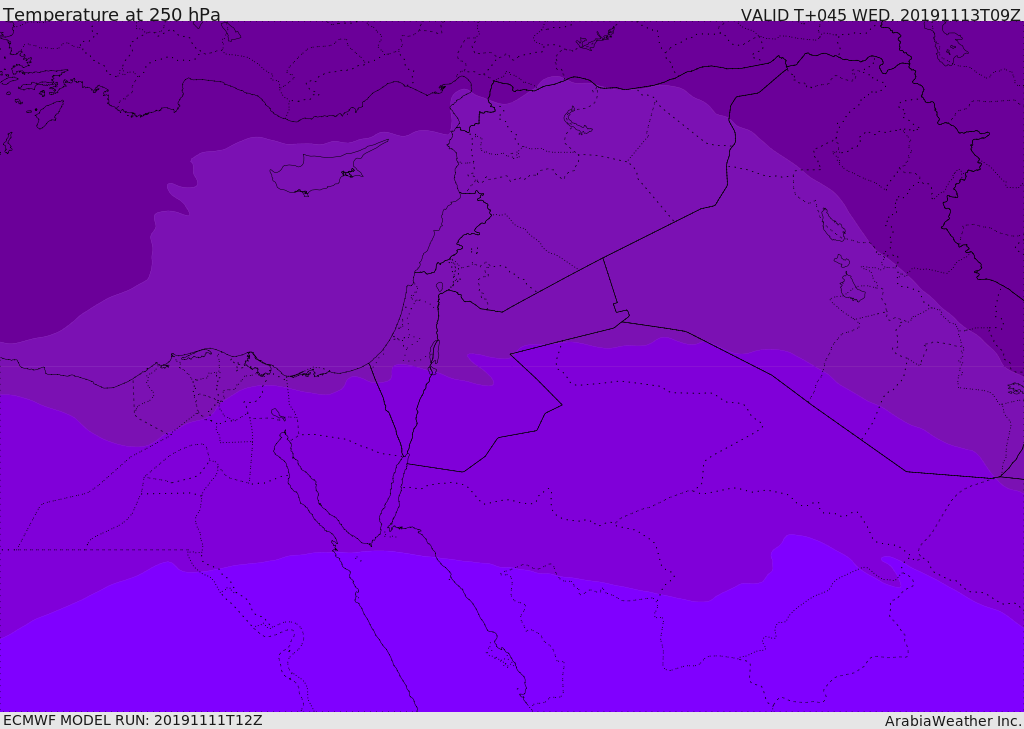
Task: Click the 'ECMWF MODEL RUN: 20191111T12Z' label
Action: [133, 720]
